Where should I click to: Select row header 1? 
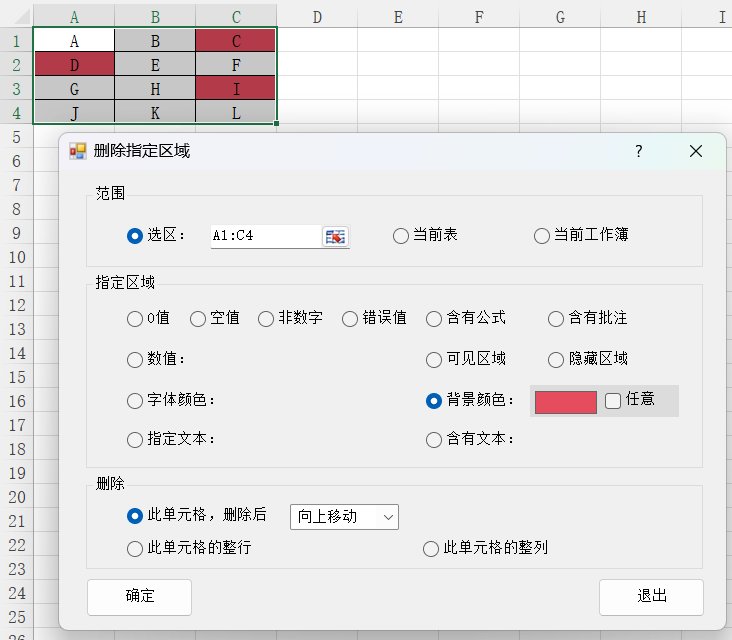coord(16,41)
